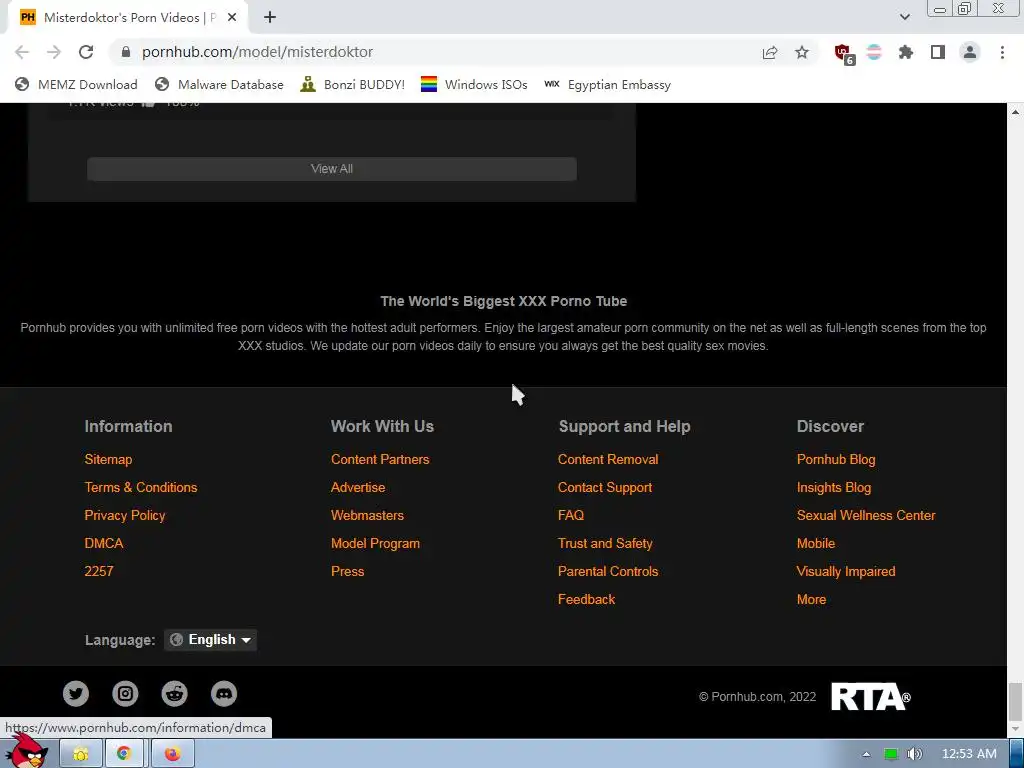Open a new browser tab

270,18
